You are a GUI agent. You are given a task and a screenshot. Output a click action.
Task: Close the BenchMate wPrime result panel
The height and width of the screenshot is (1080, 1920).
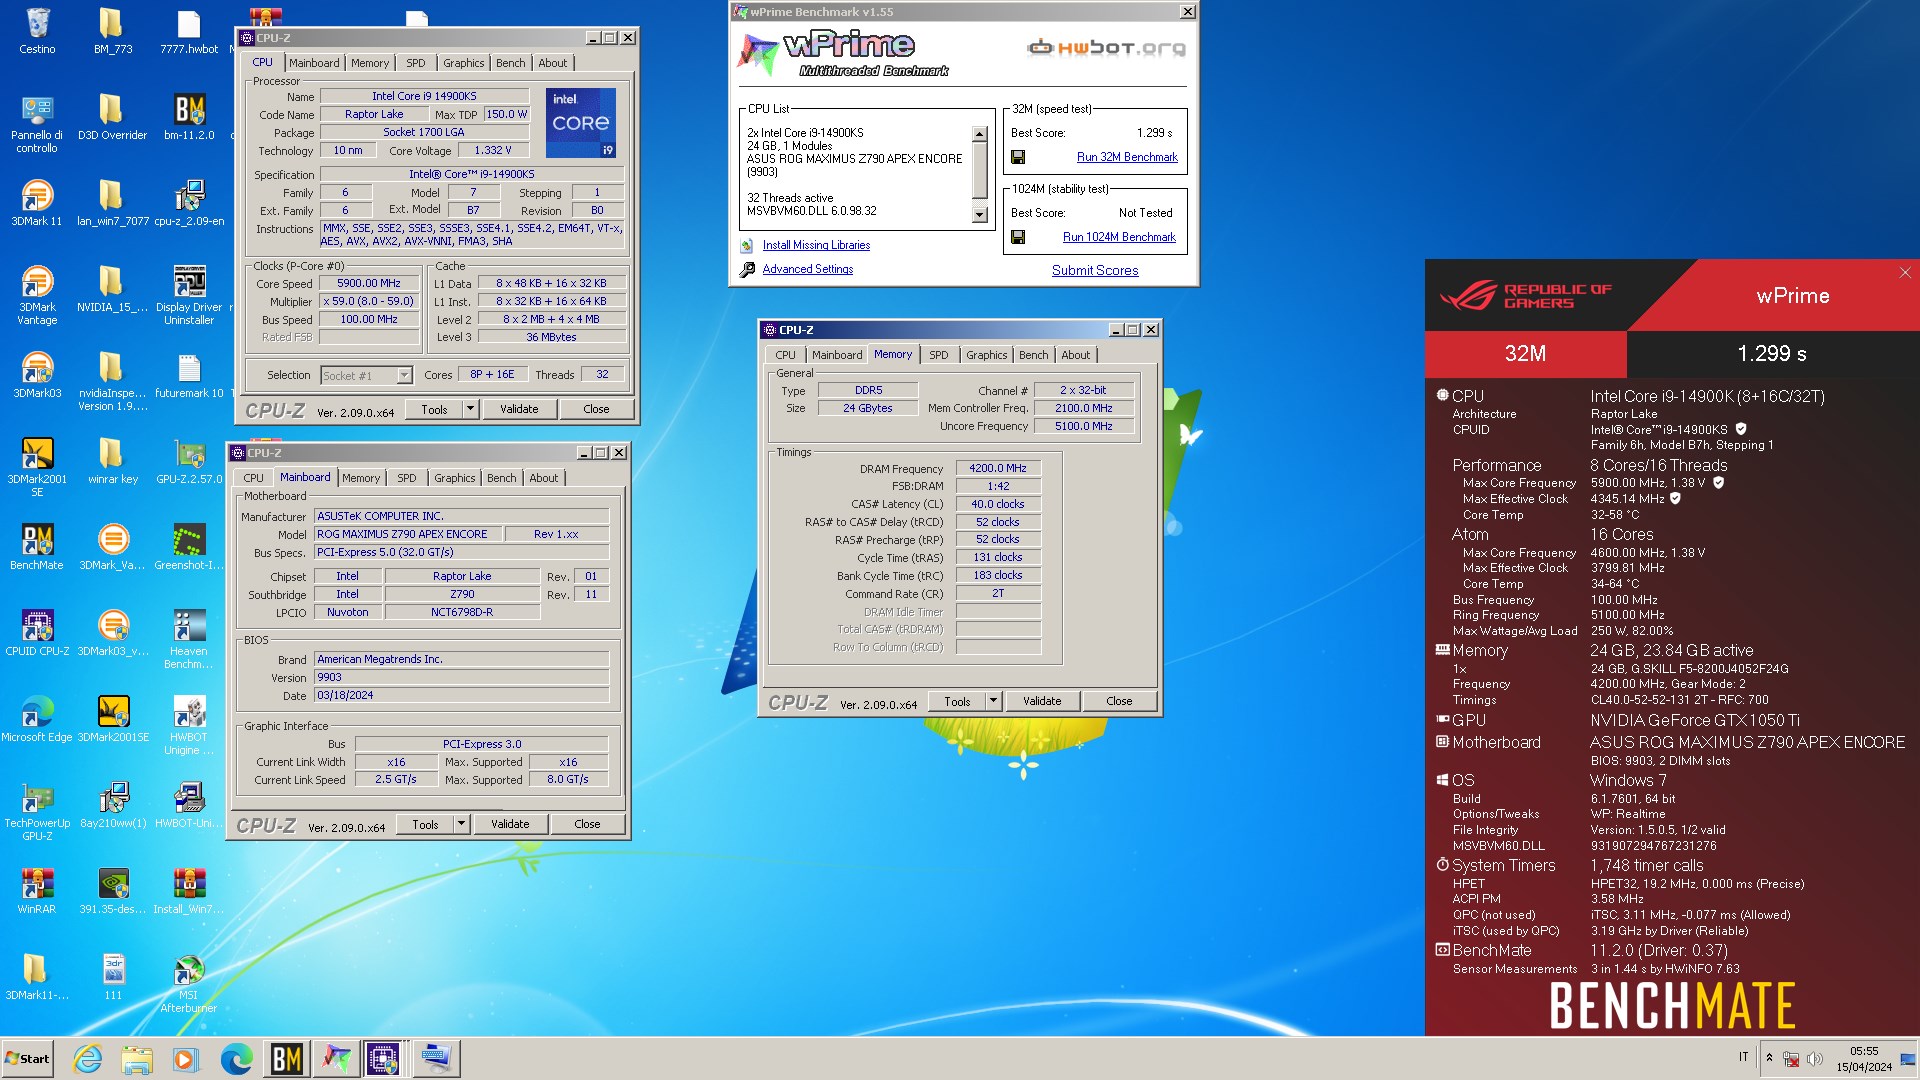click(1905, 273)
